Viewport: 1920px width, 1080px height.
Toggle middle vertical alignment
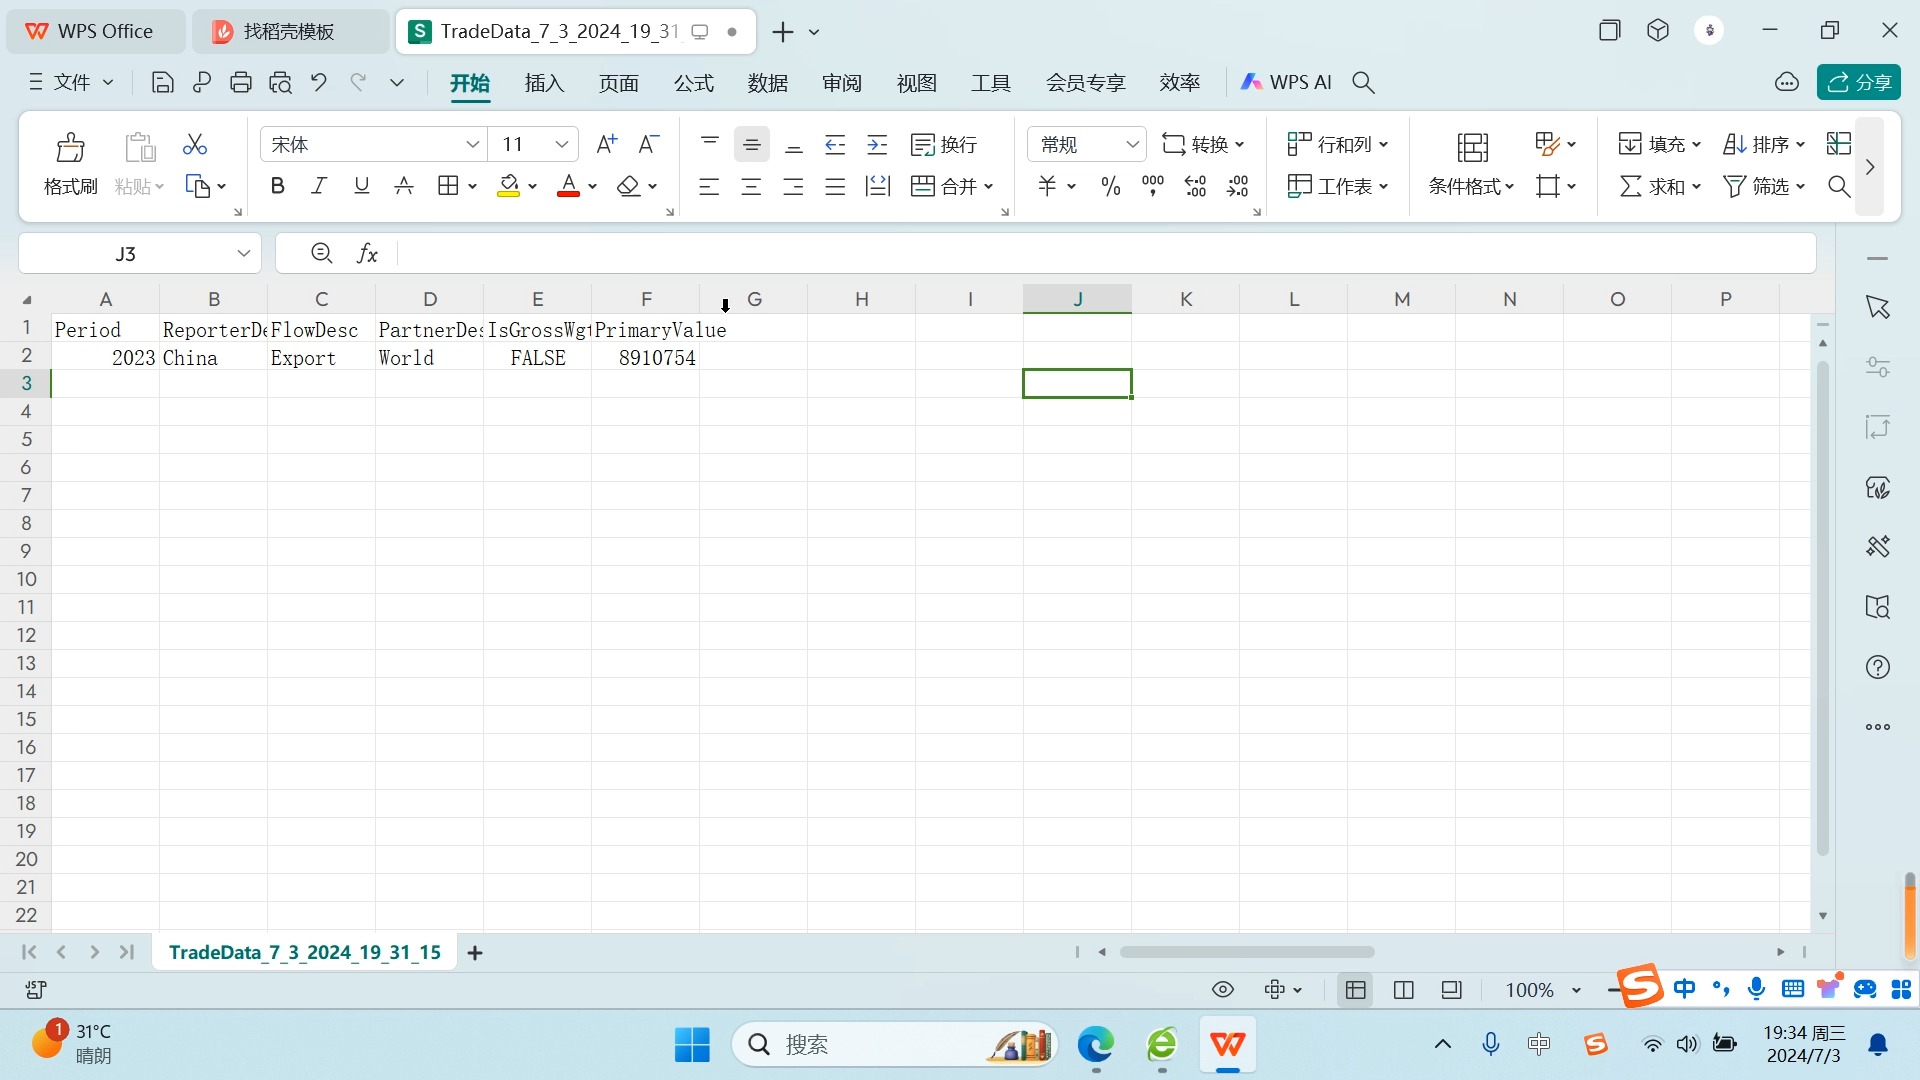coord(752,145)
